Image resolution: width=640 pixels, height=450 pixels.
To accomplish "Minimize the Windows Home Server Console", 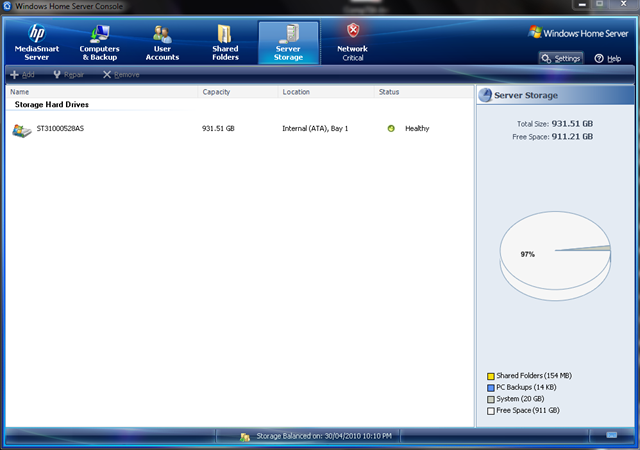I will 582,4.
